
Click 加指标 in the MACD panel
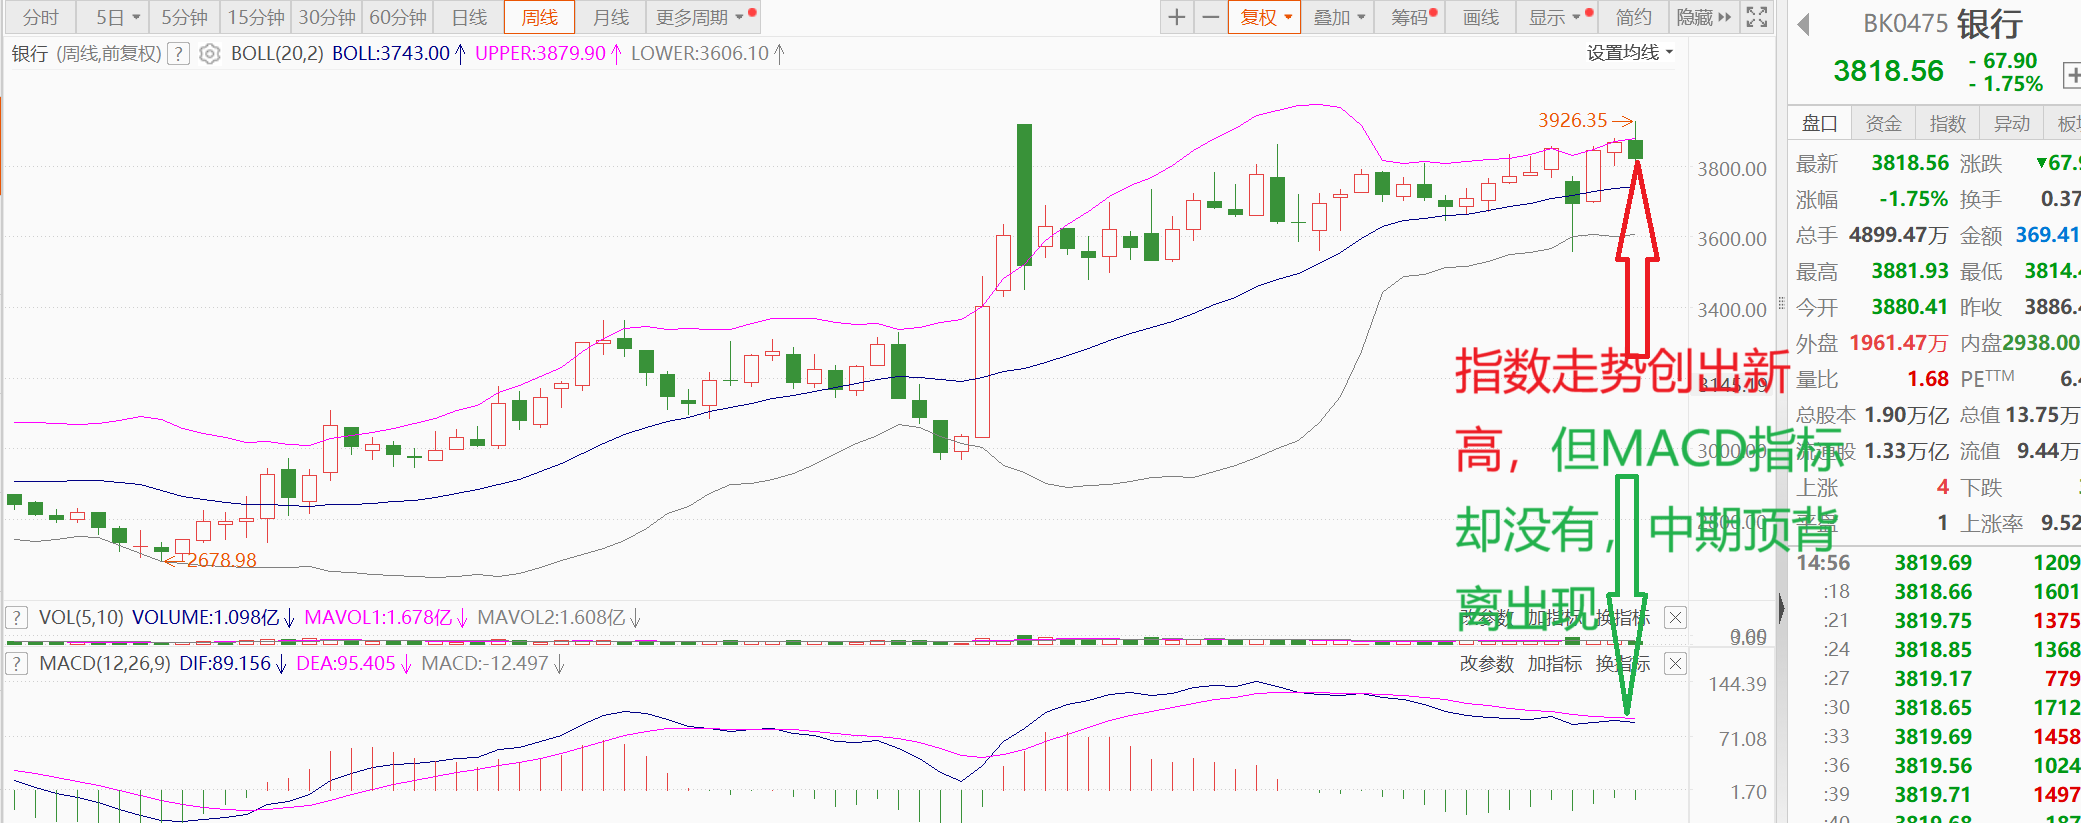(1555, 664)
